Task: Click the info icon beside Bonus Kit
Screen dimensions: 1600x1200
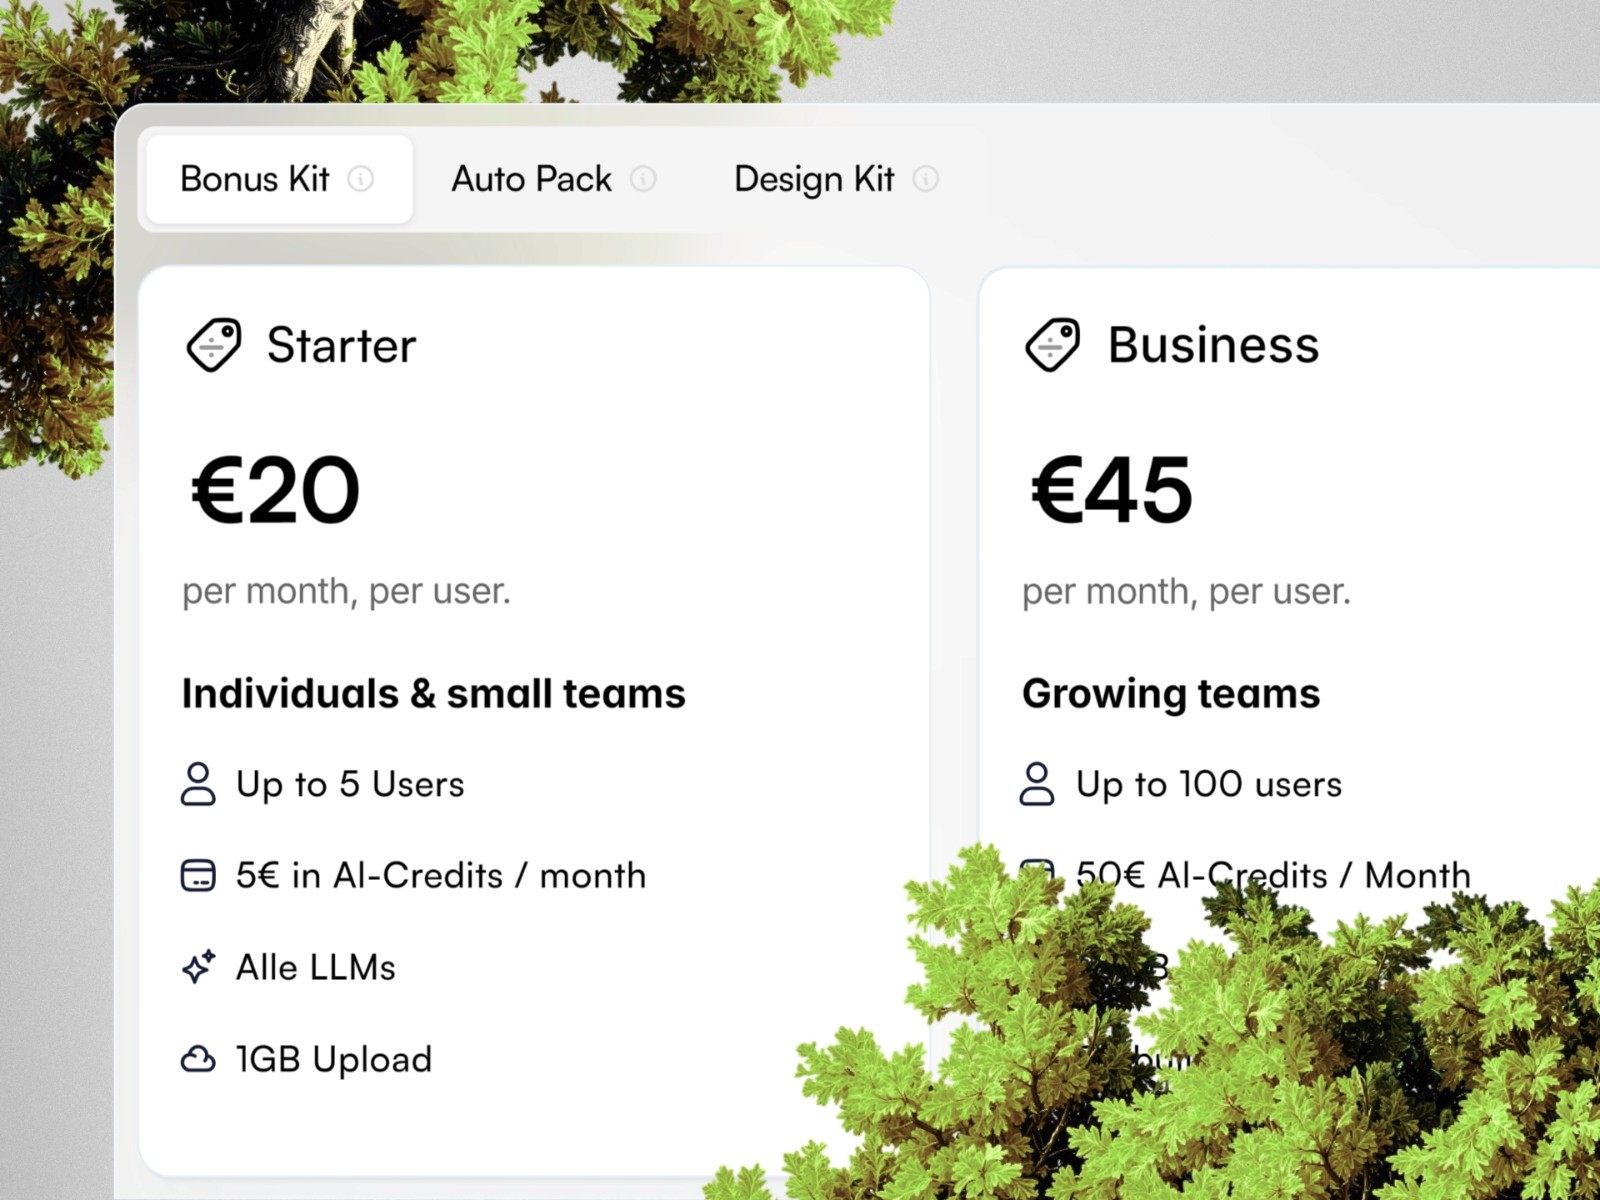Action: (x=360, y=179)
